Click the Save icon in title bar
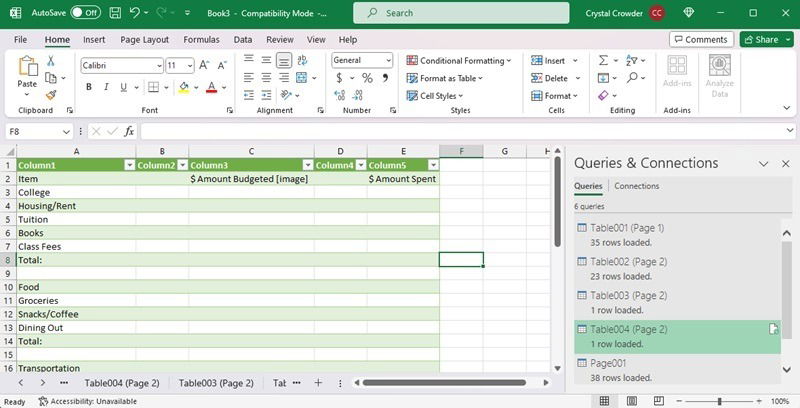The image size is (800, 408). tap(116, 13)
